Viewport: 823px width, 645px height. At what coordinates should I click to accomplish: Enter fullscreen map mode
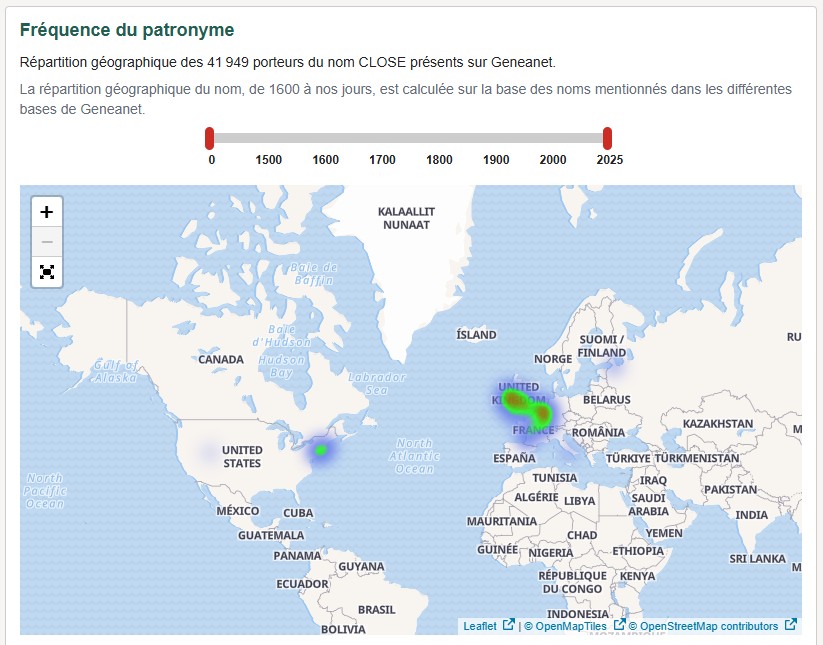[46, 272]
